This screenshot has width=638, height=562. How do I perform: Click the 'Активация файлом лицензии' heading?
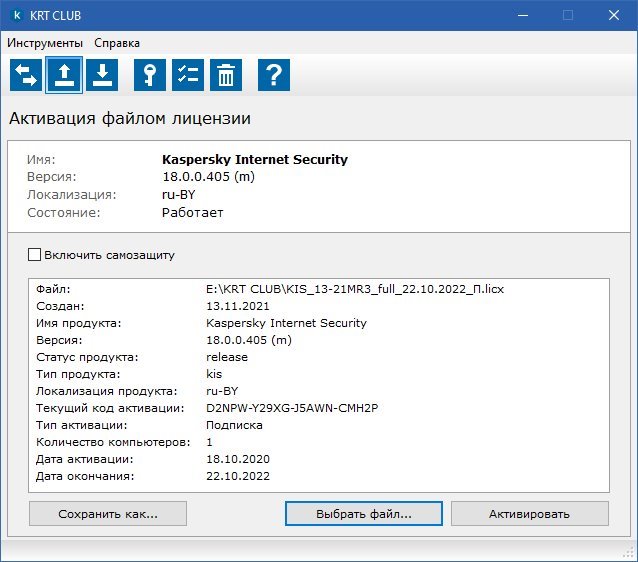(130, 118)
